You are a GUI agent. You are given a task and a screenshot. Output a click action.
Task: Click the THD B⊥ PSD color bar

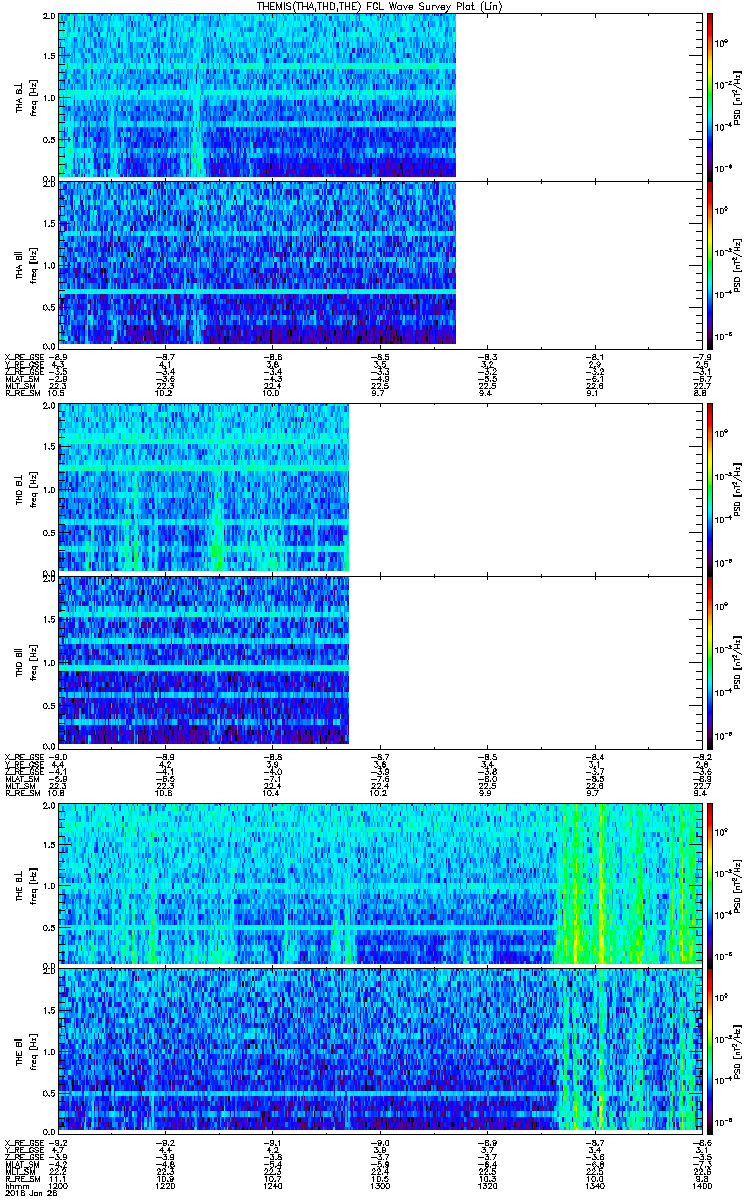point(710,488)
